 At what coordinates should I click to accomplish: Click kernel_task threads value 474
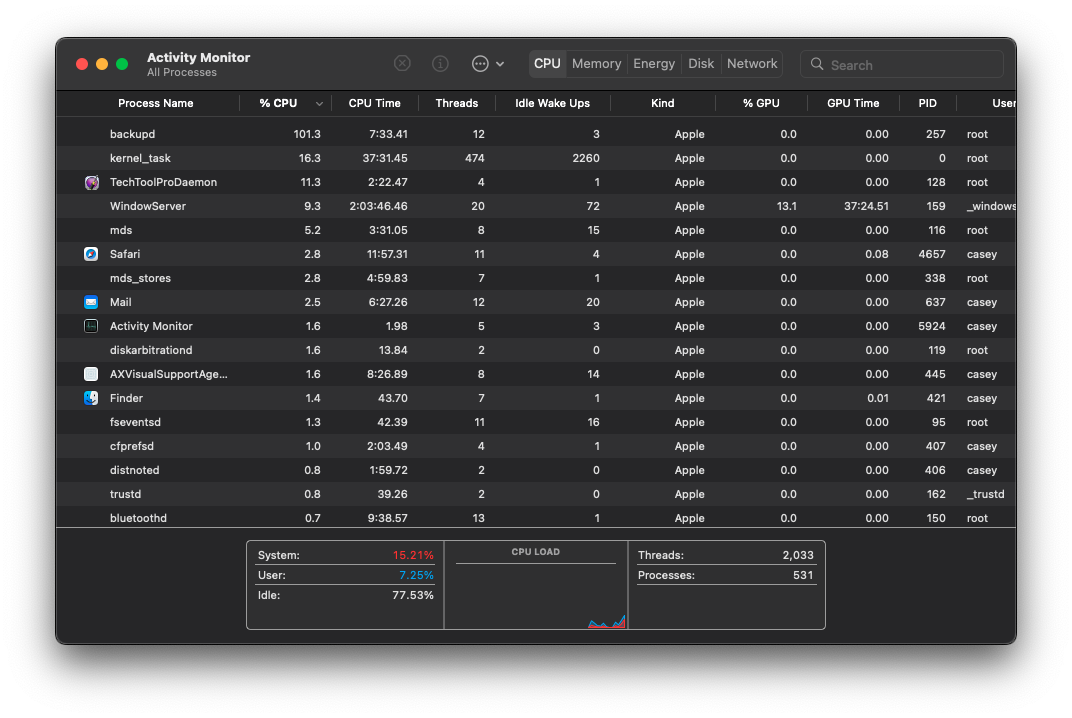pyautogui.click(x=474, y=158)
